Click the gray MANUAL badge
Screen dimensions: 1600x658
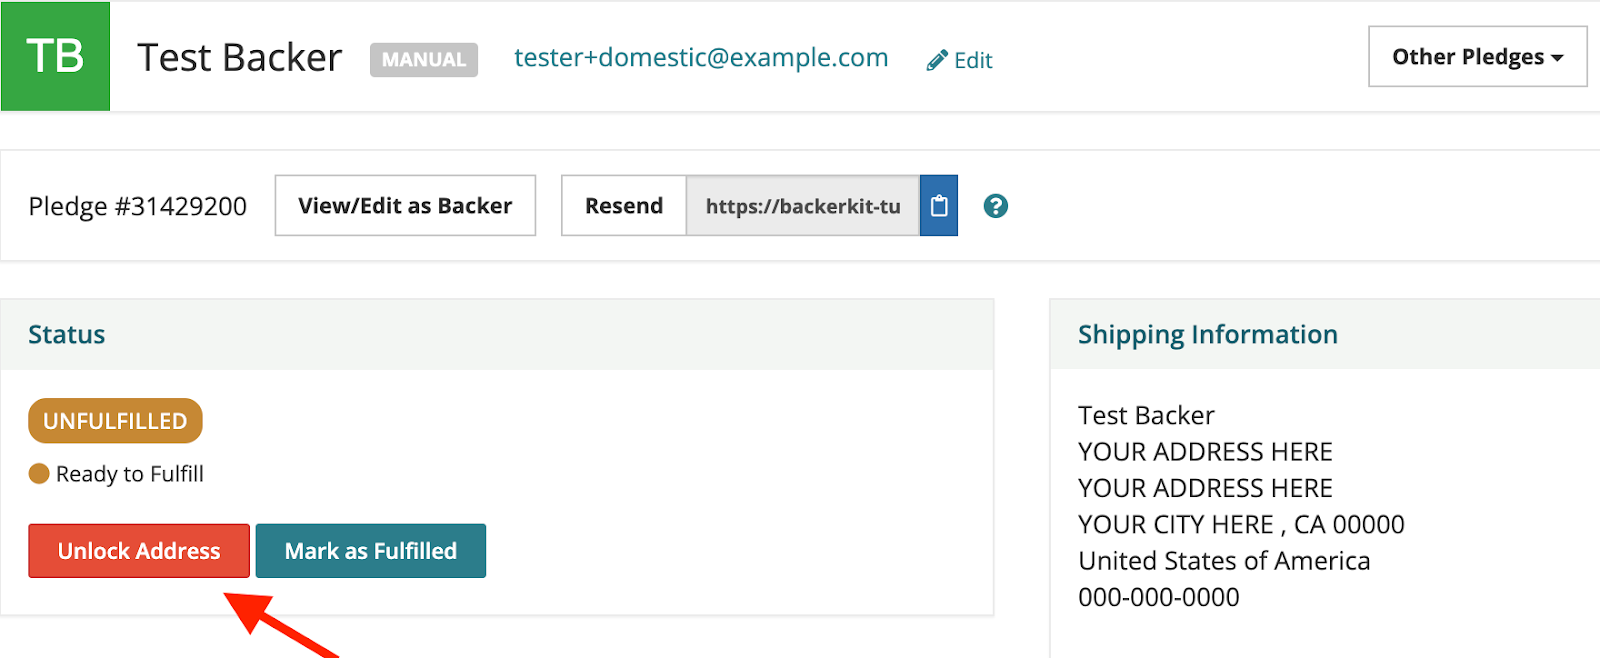(424, 60)
